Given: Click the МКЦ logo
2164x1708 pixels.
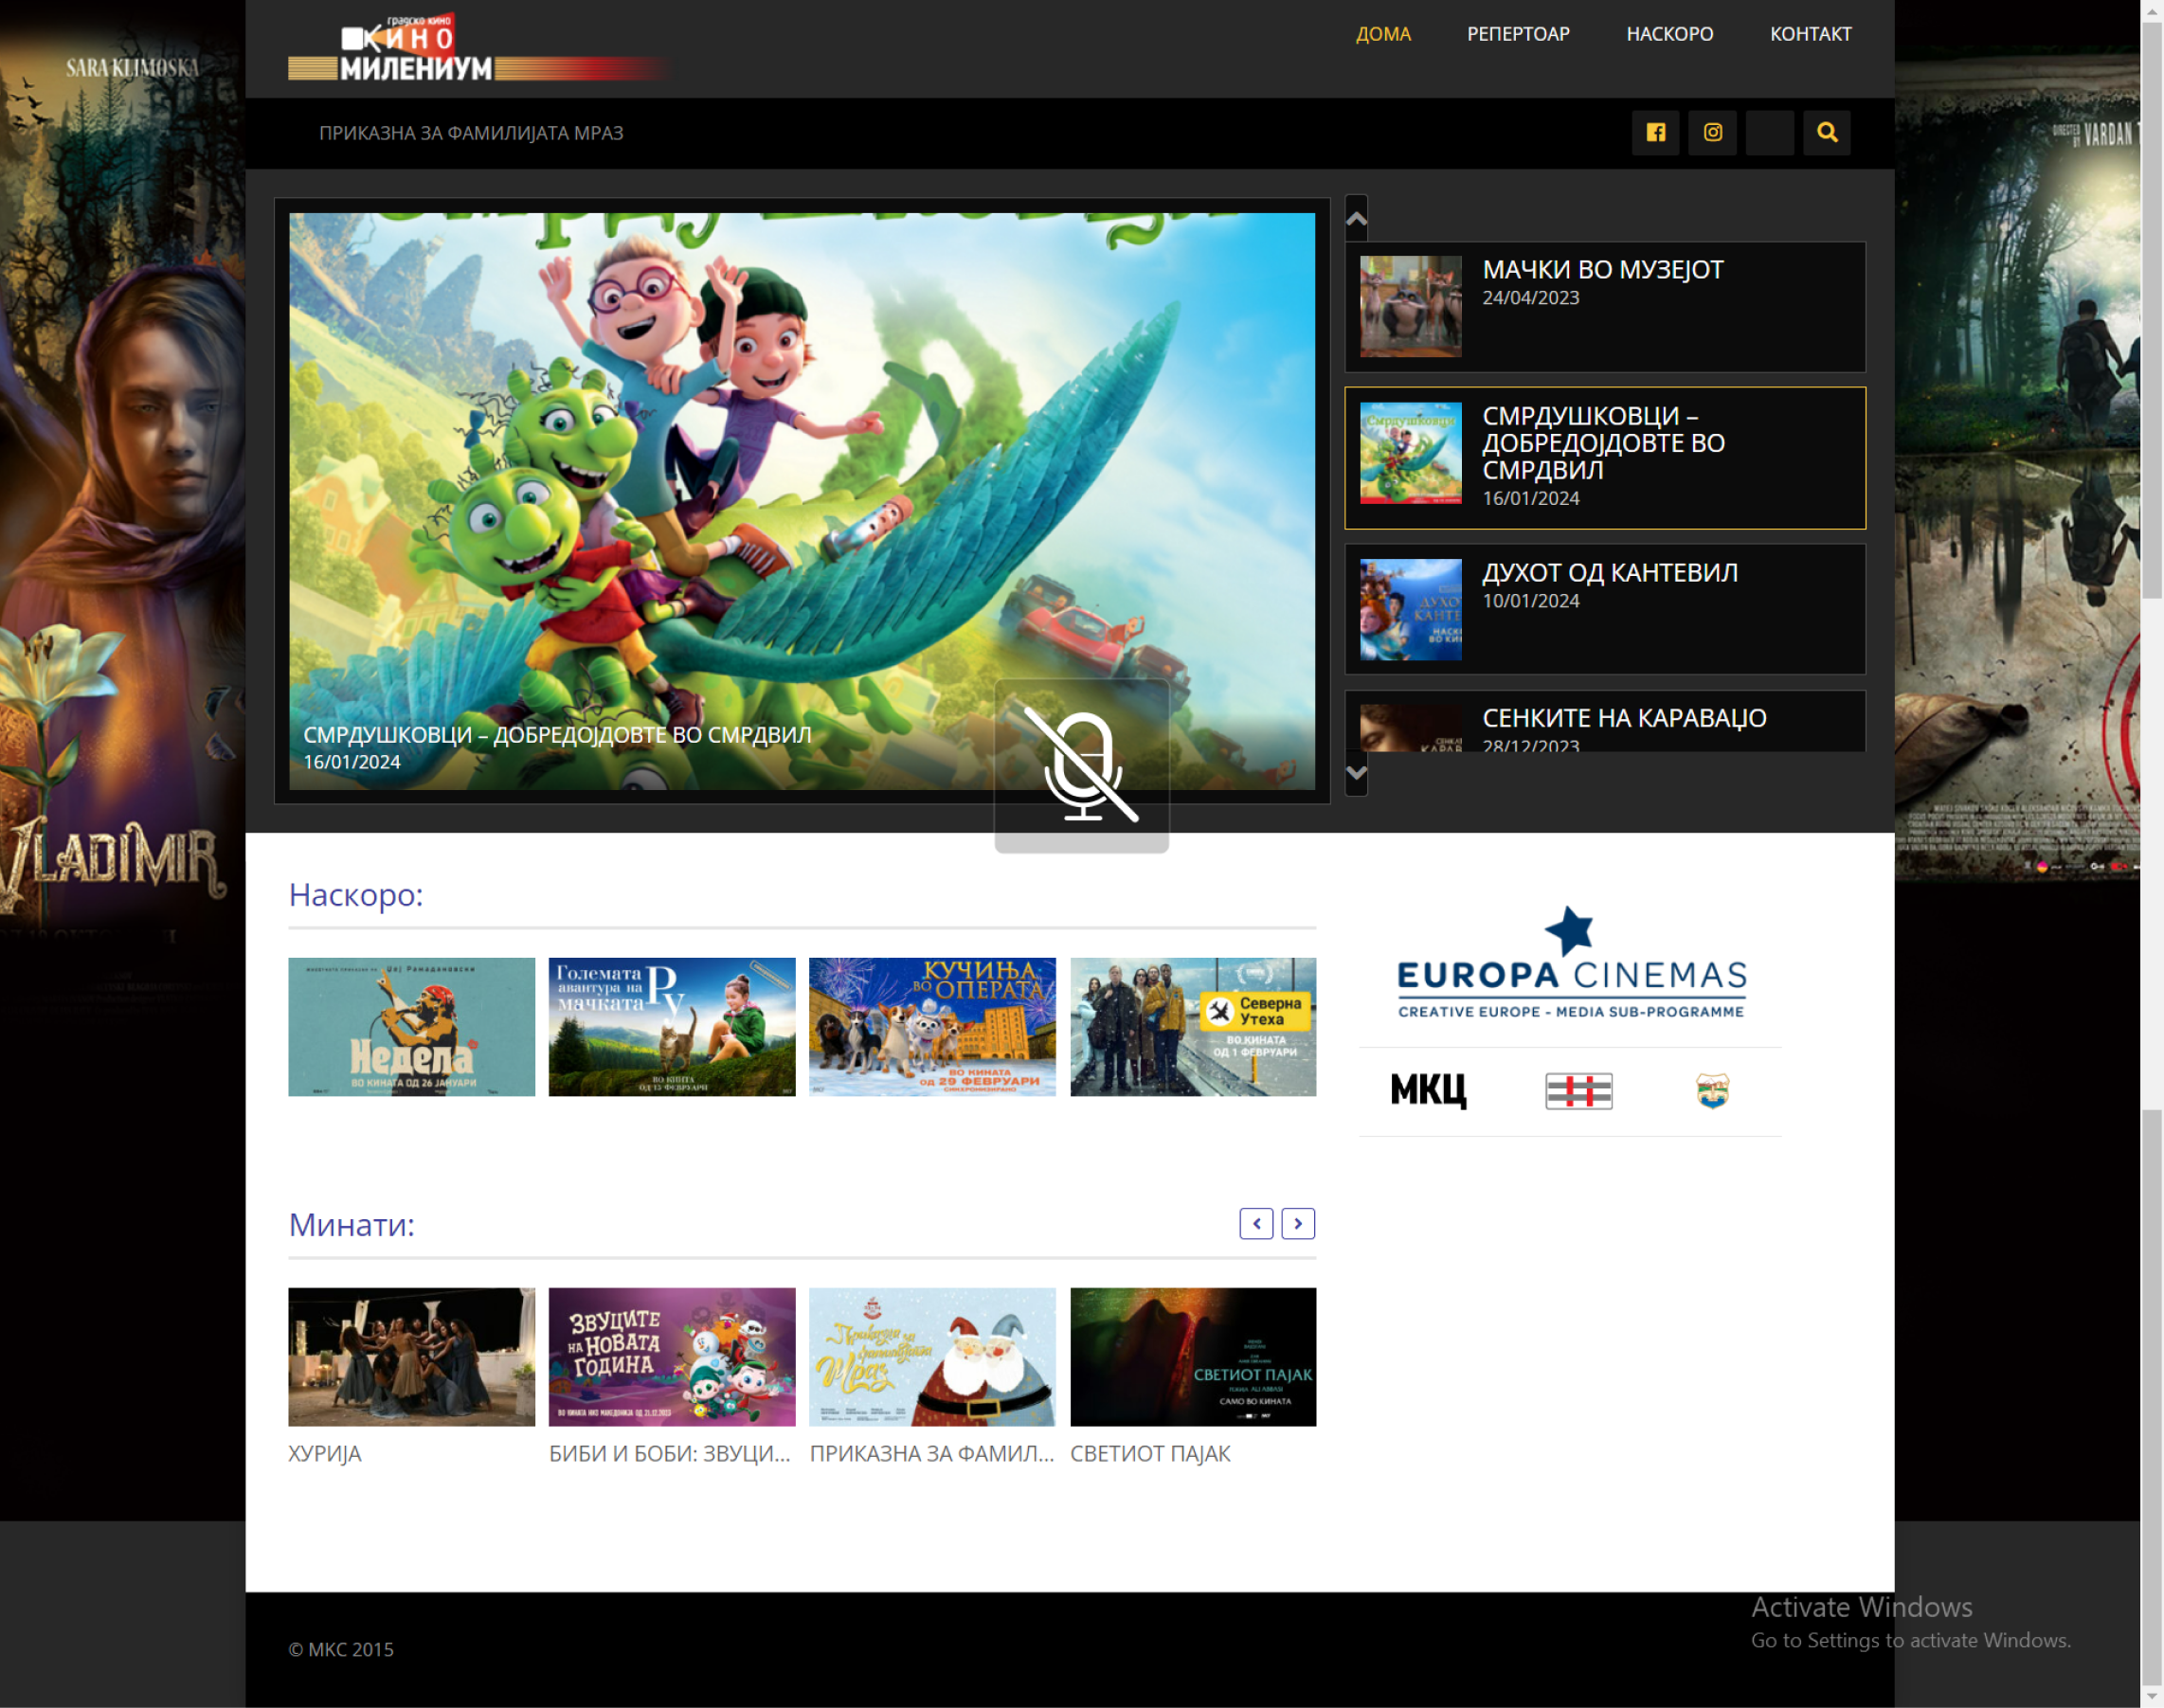Looking at the screenshot, I should (1428, 1090).
